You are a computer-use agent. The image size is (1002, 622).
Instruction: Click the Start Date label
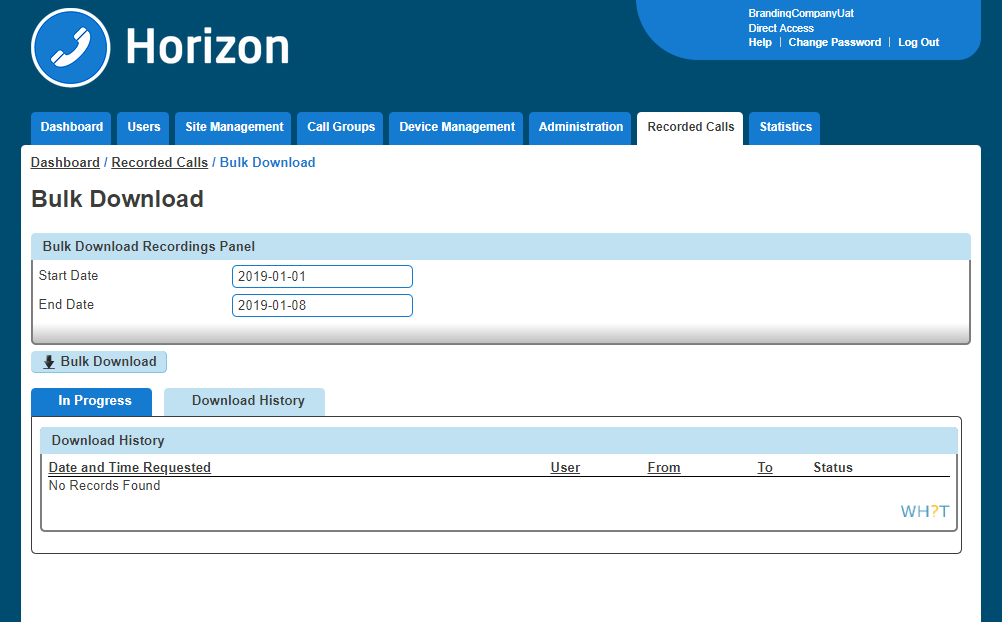click(68, 276)
